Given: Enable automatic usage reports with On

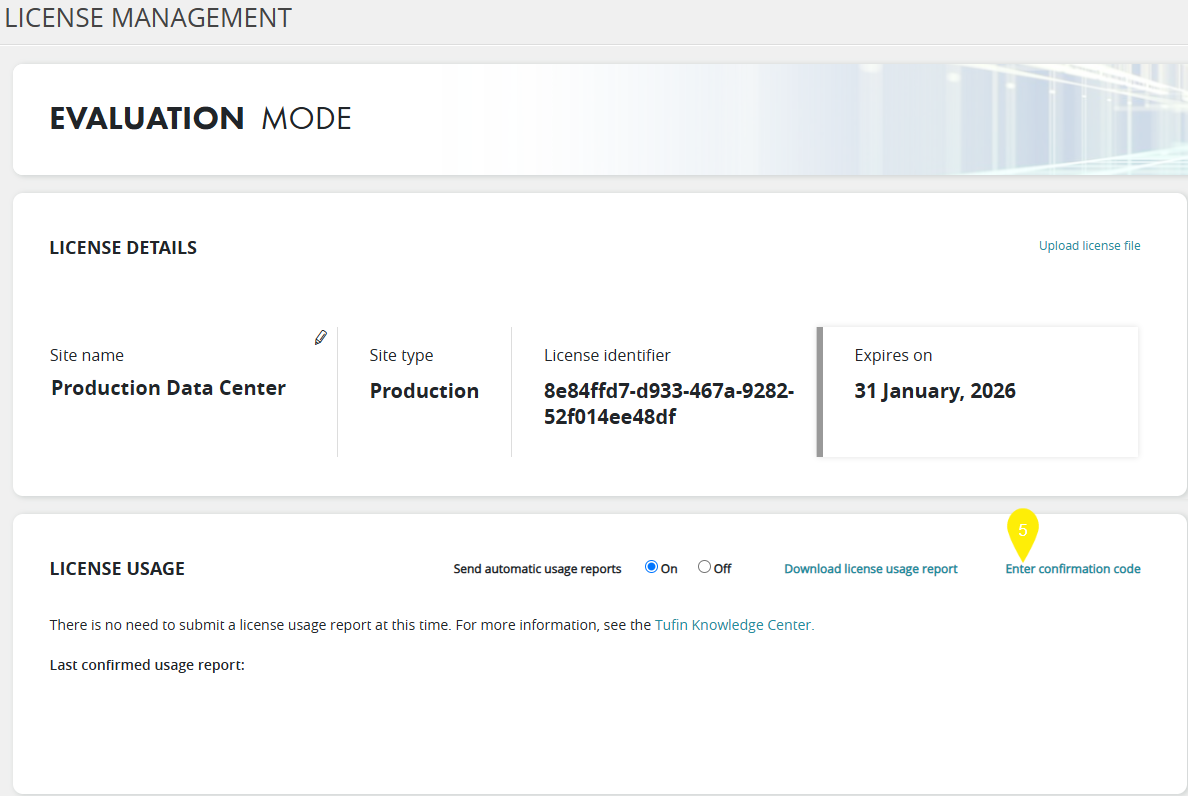Looking at the screenshot, I should coord(652,567).
